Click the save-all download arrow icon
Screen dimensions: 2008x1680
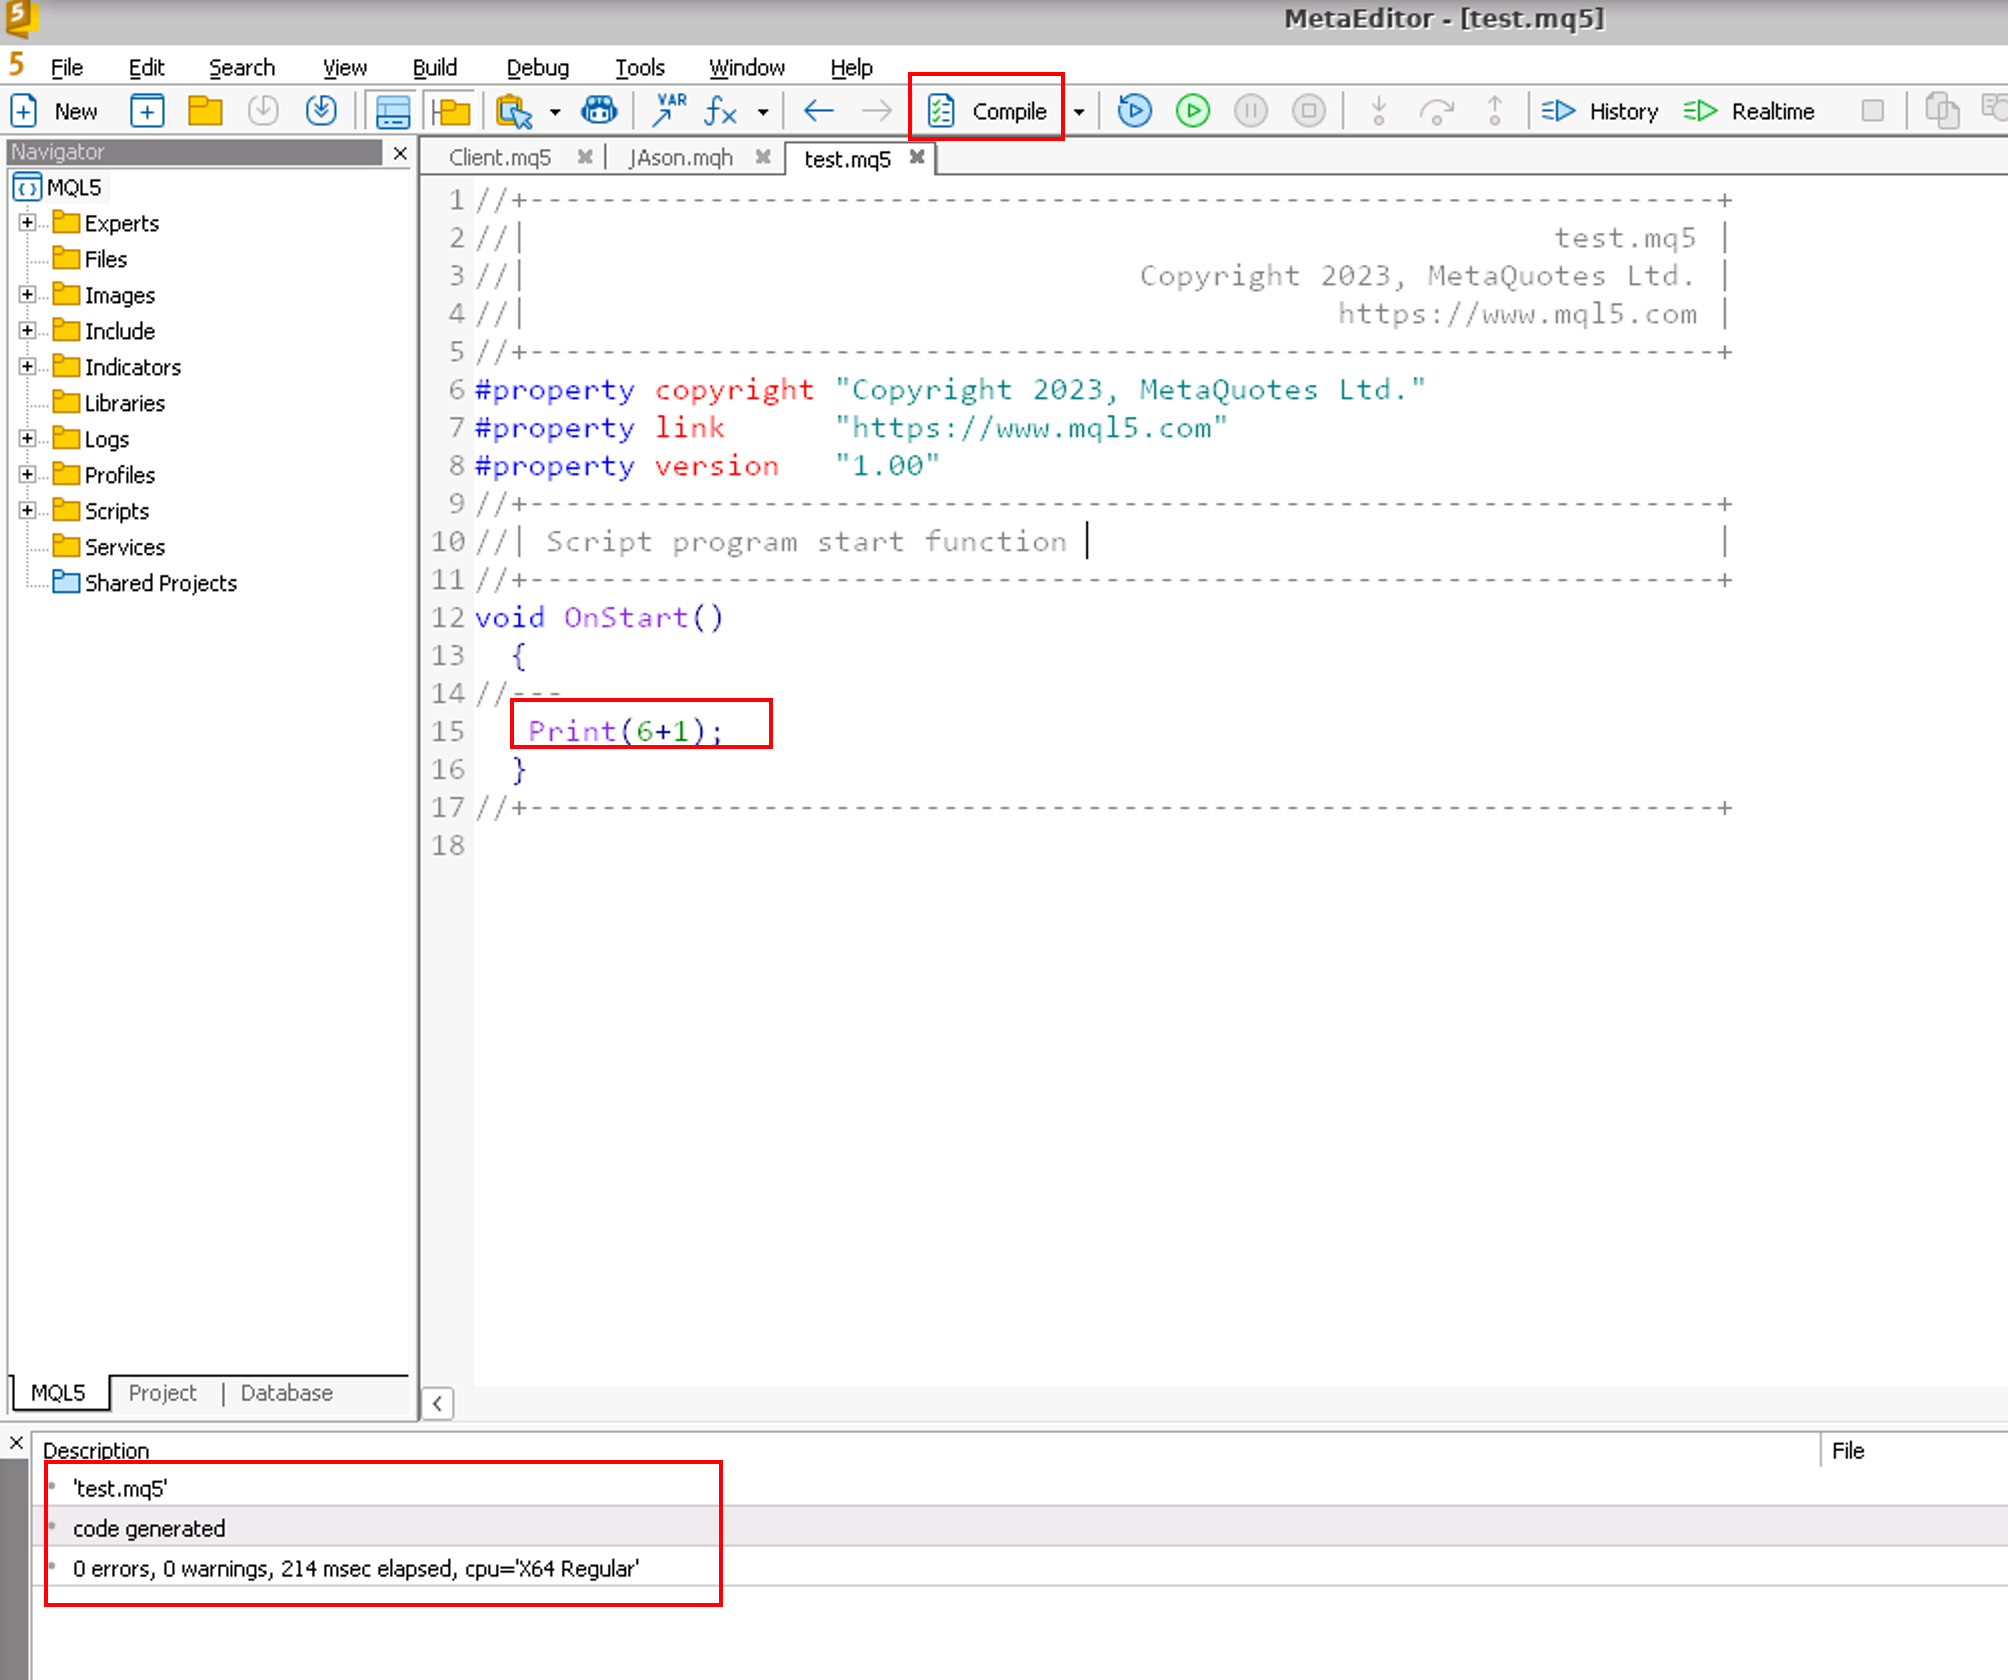pos(321,111)
